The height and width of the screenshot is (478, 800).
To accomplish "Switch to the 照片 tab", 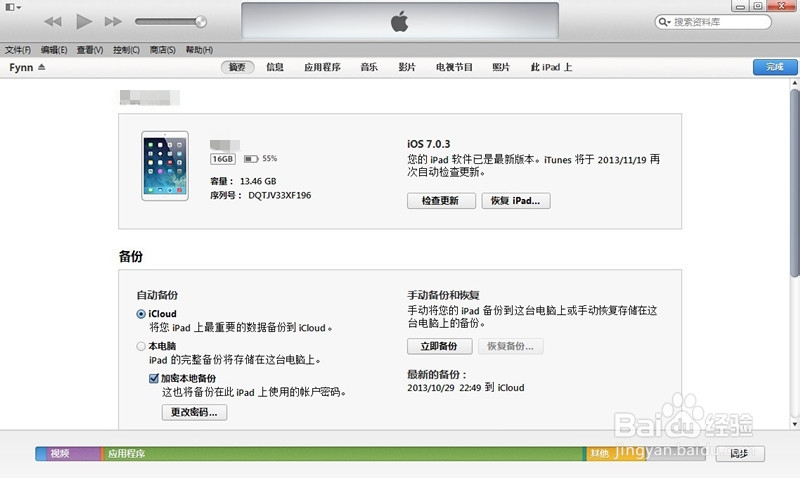I will pyautogui.click(x=501, y=67).
